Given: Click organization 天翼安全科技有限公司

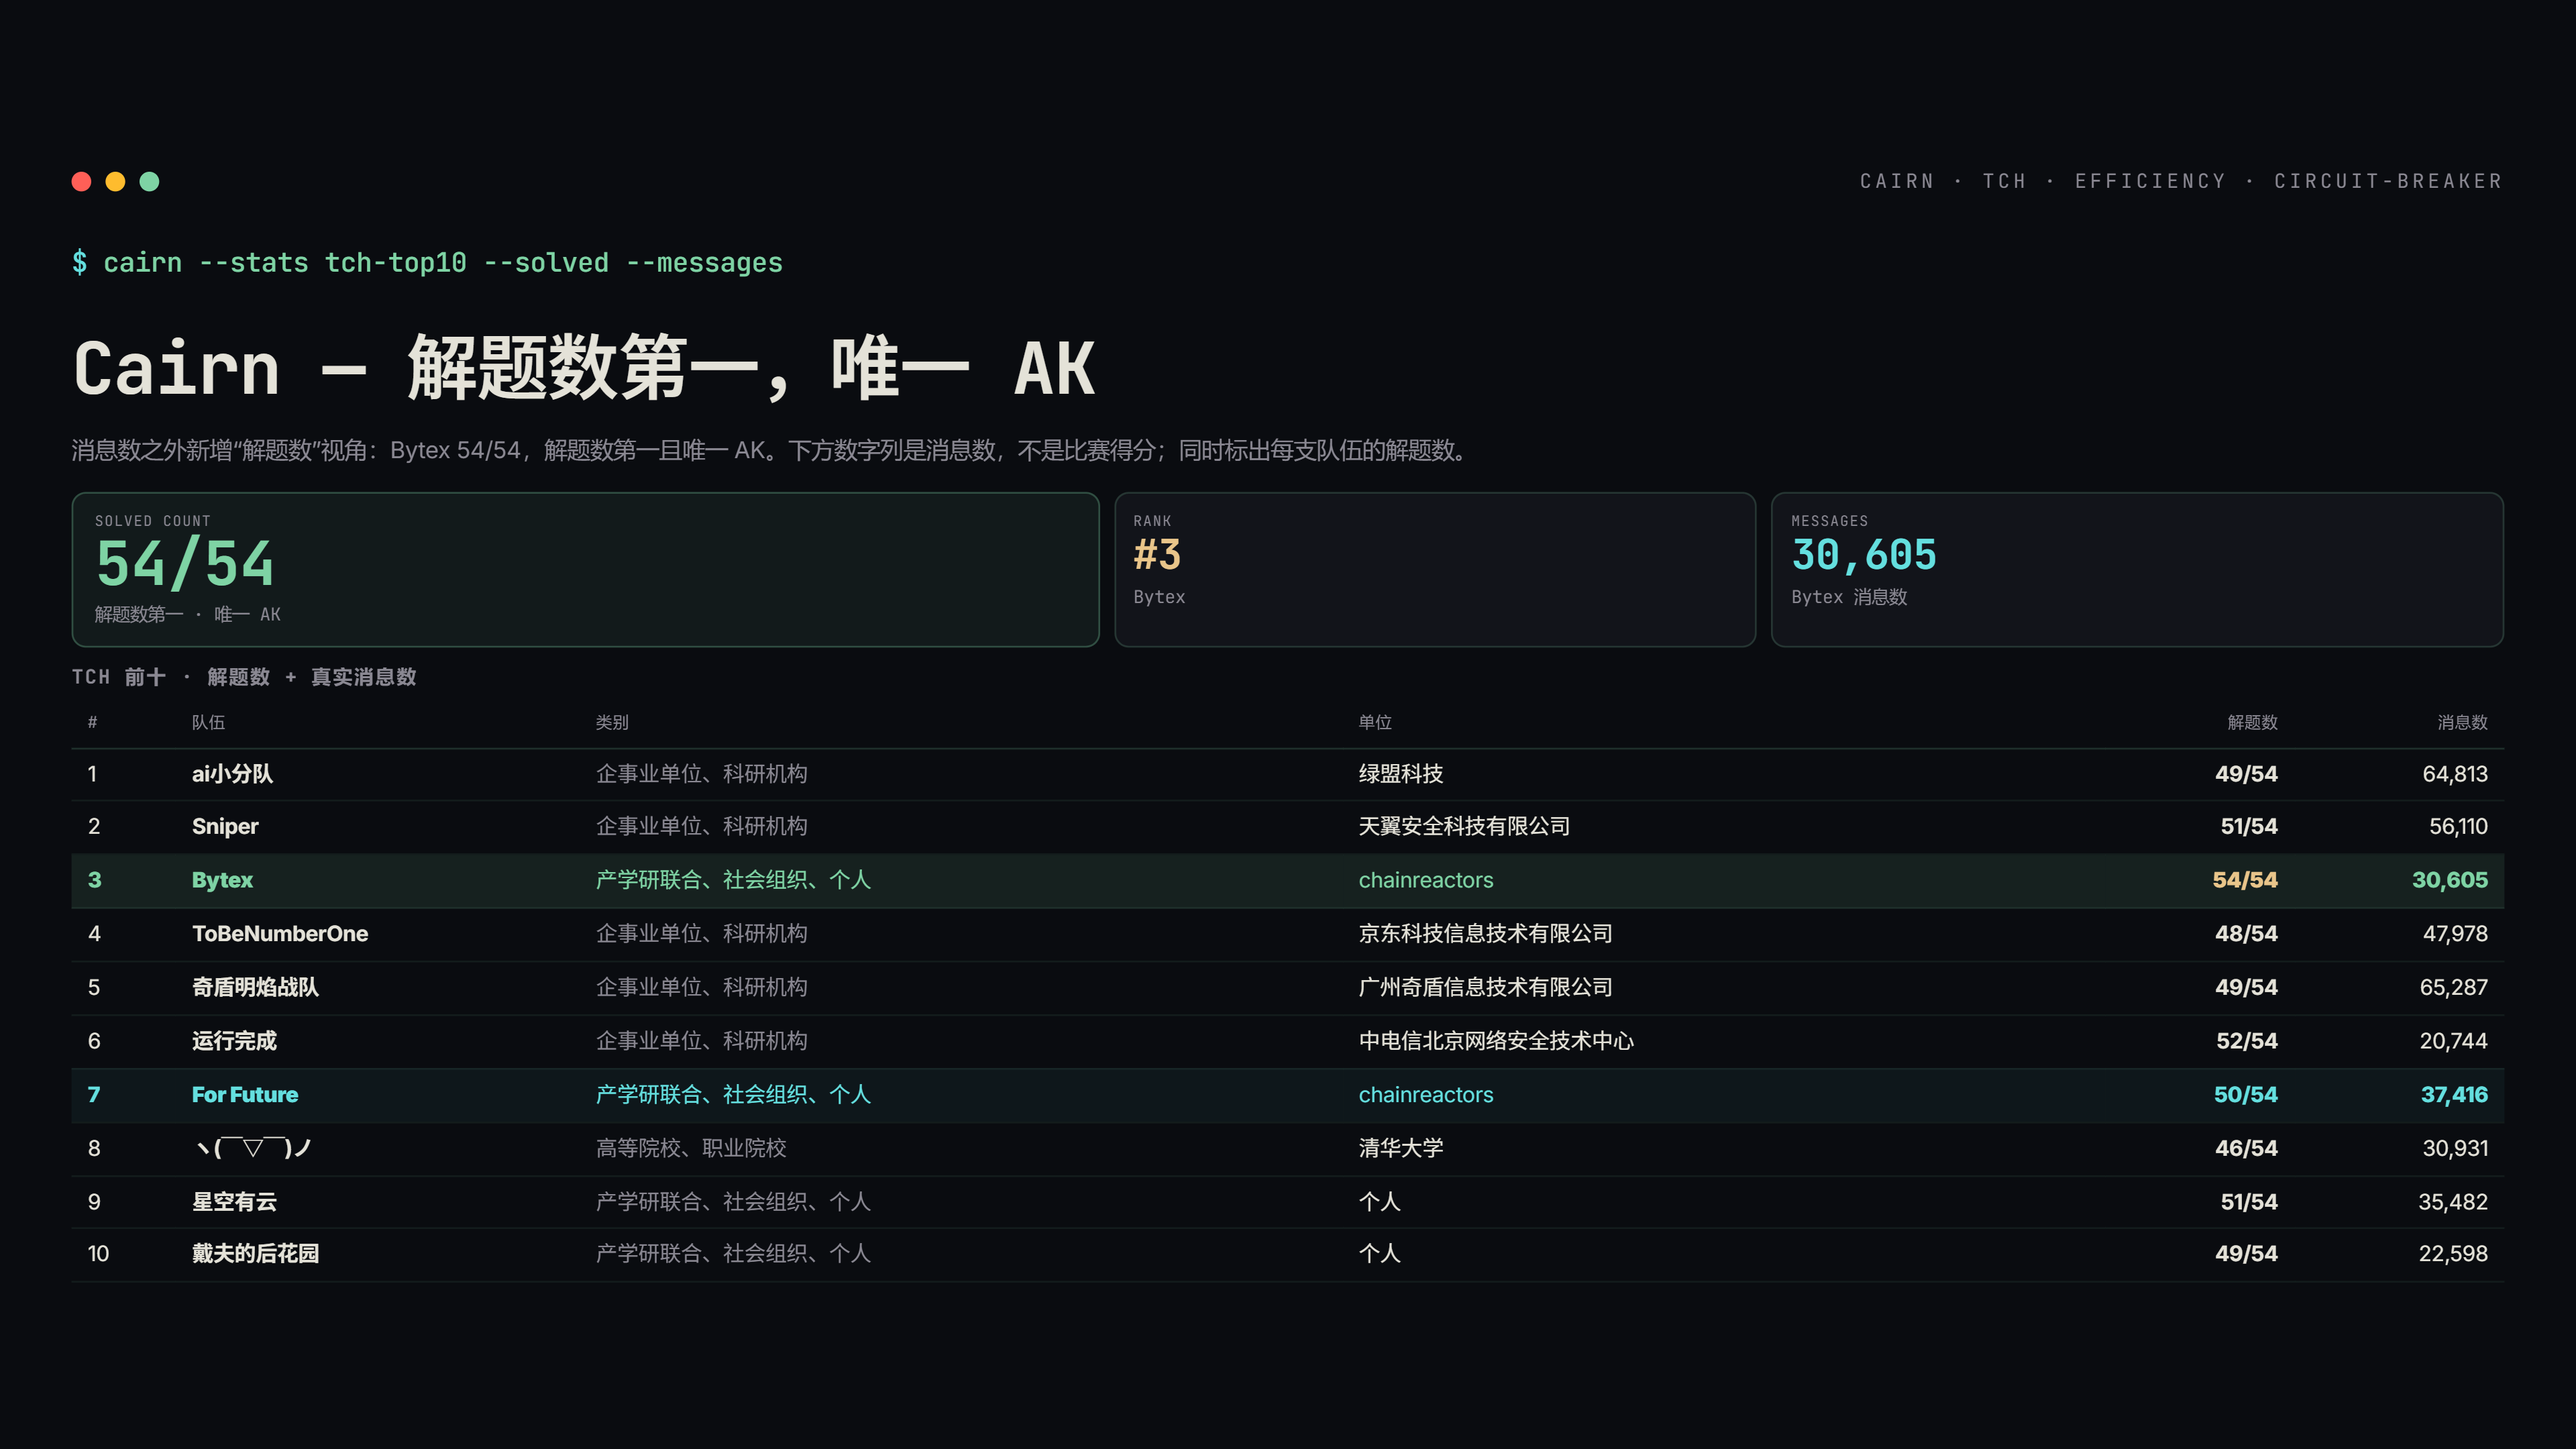Looking at the screenshot, I should (x=1464, y=826).
